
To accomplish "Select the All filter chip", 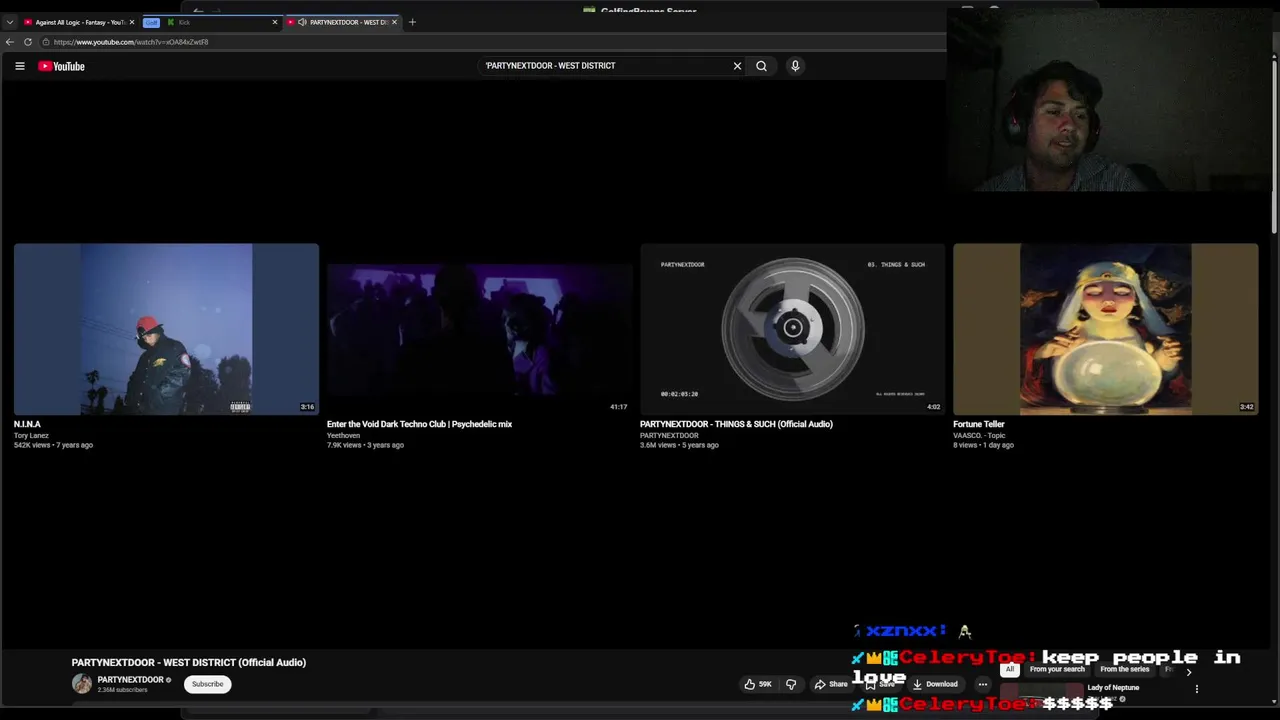I will (1010, 669).
